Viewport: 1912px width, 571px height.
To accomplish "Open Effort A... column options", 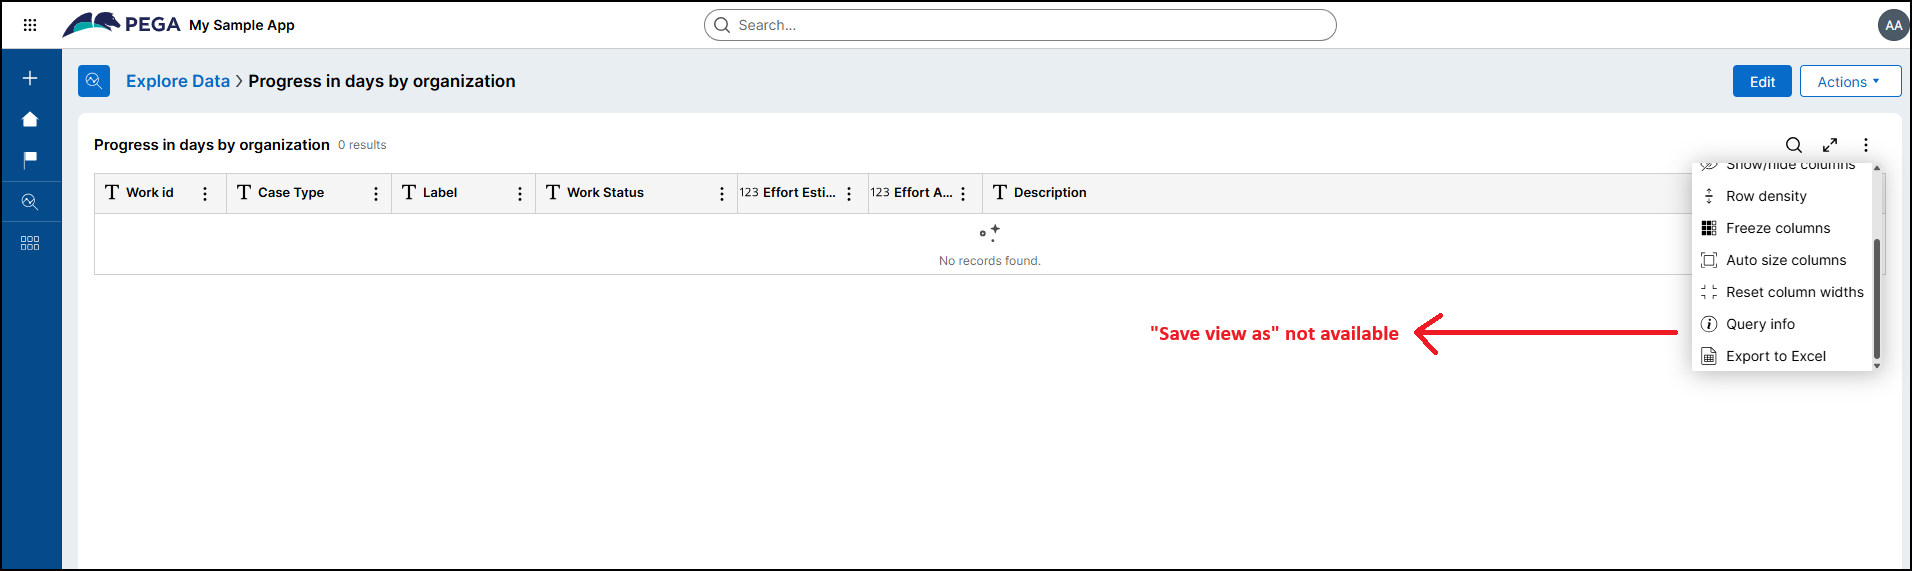I will 963,194.
